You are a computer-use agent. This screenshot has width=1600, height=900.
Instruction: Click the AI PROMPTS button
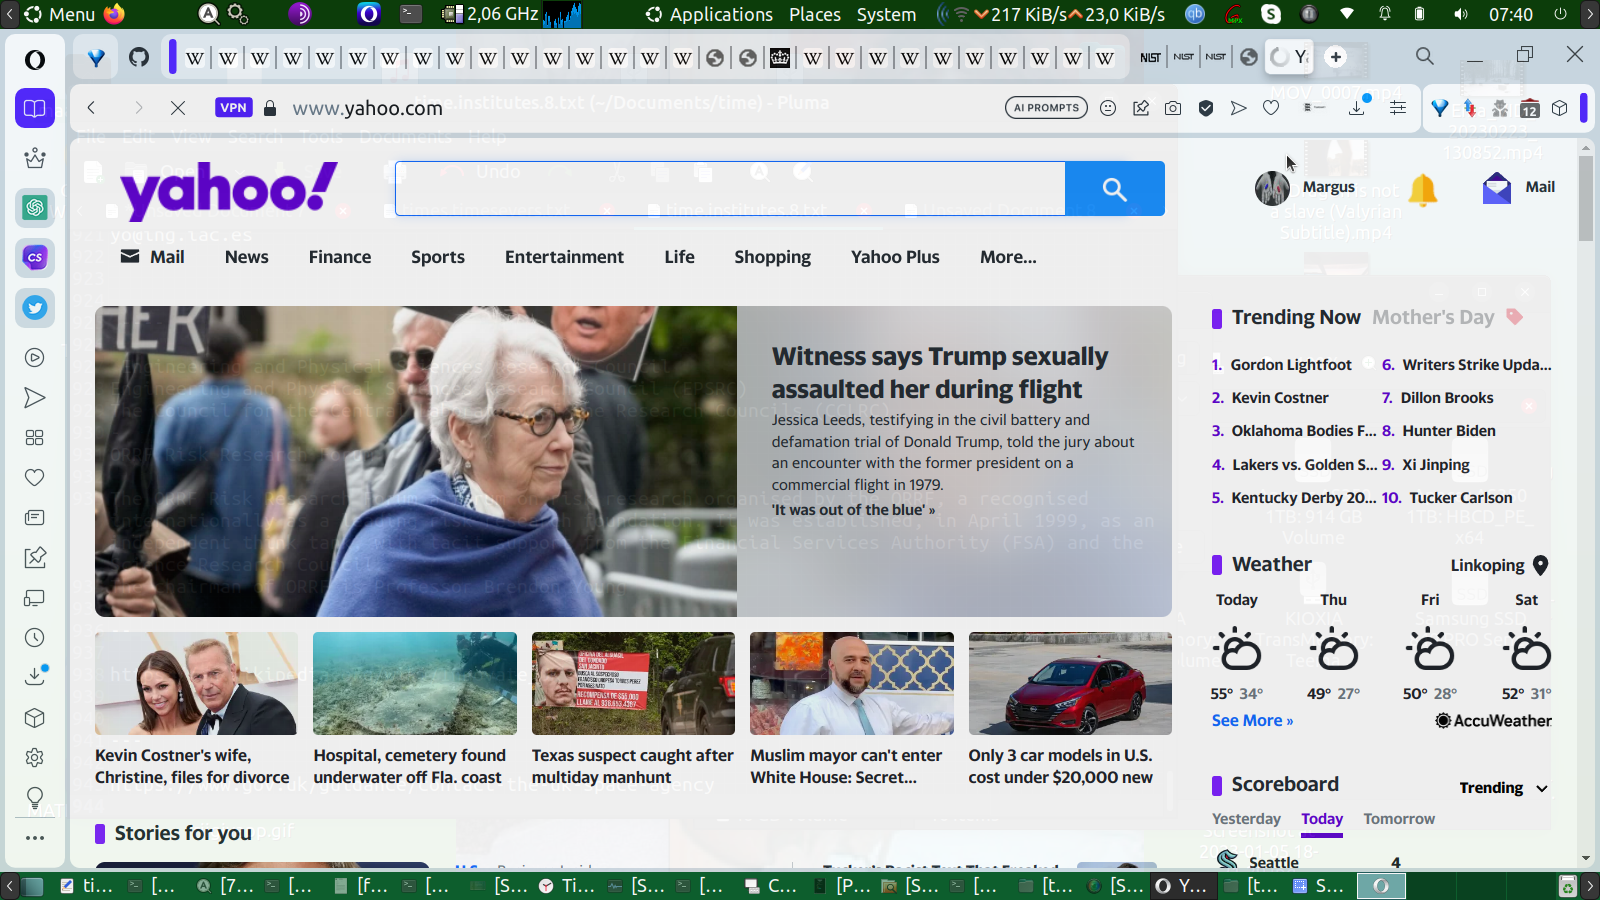coord(1046,108)
